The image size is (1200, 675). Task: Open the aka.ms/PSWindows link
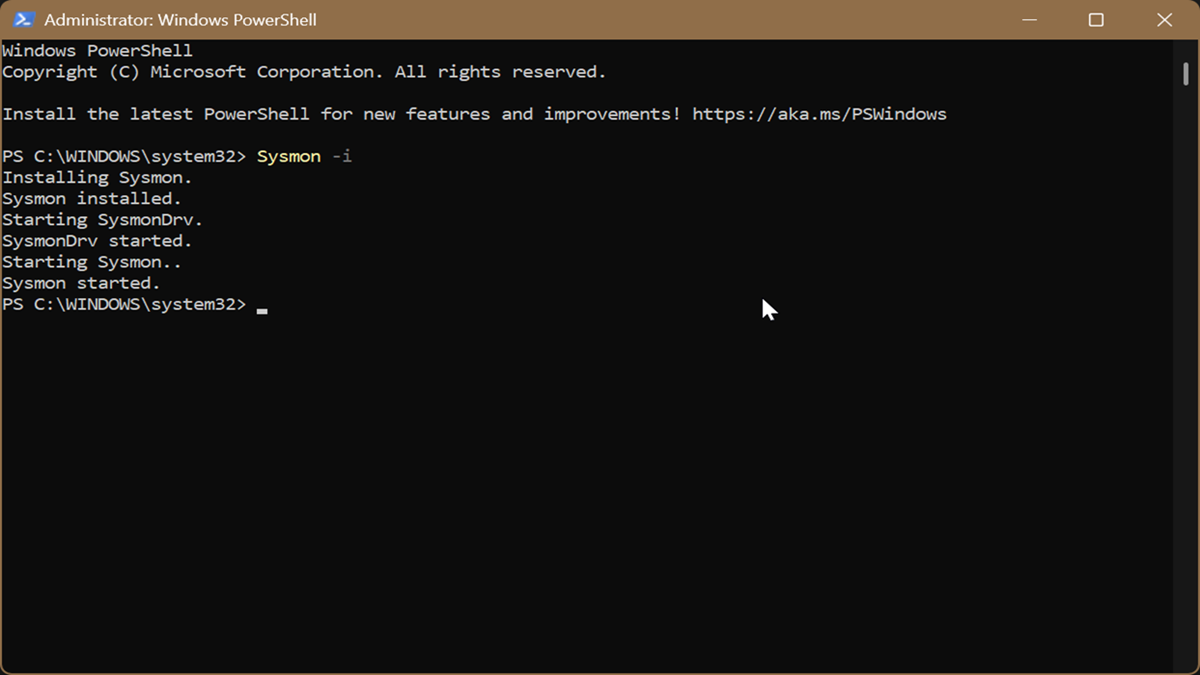[x=819, y=114]
